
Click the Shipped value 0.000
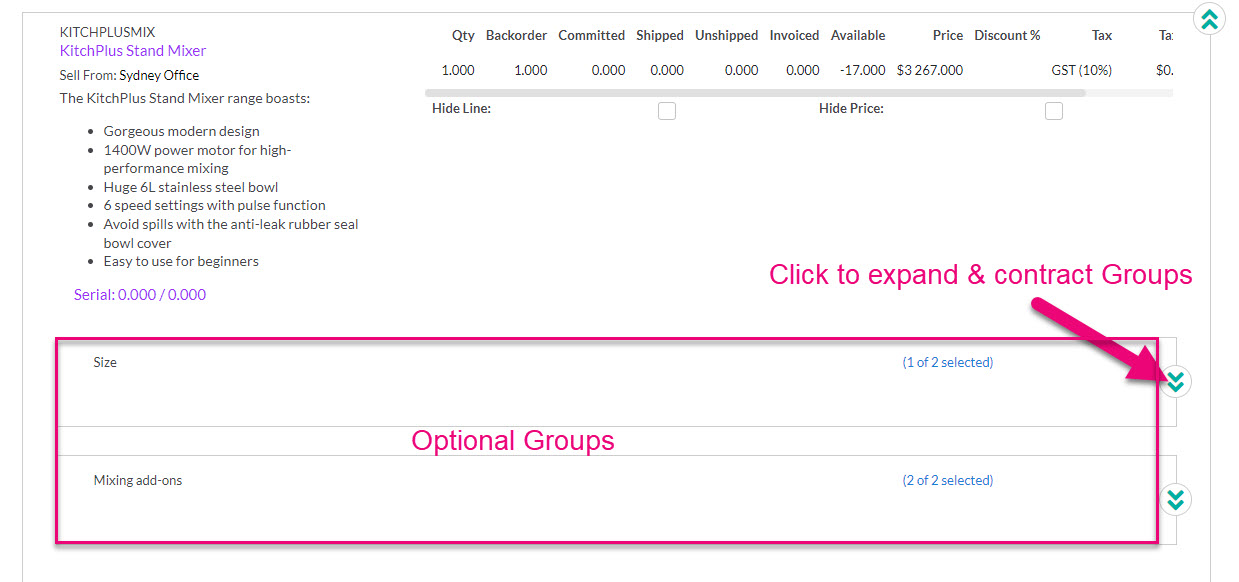pos(667,70)
